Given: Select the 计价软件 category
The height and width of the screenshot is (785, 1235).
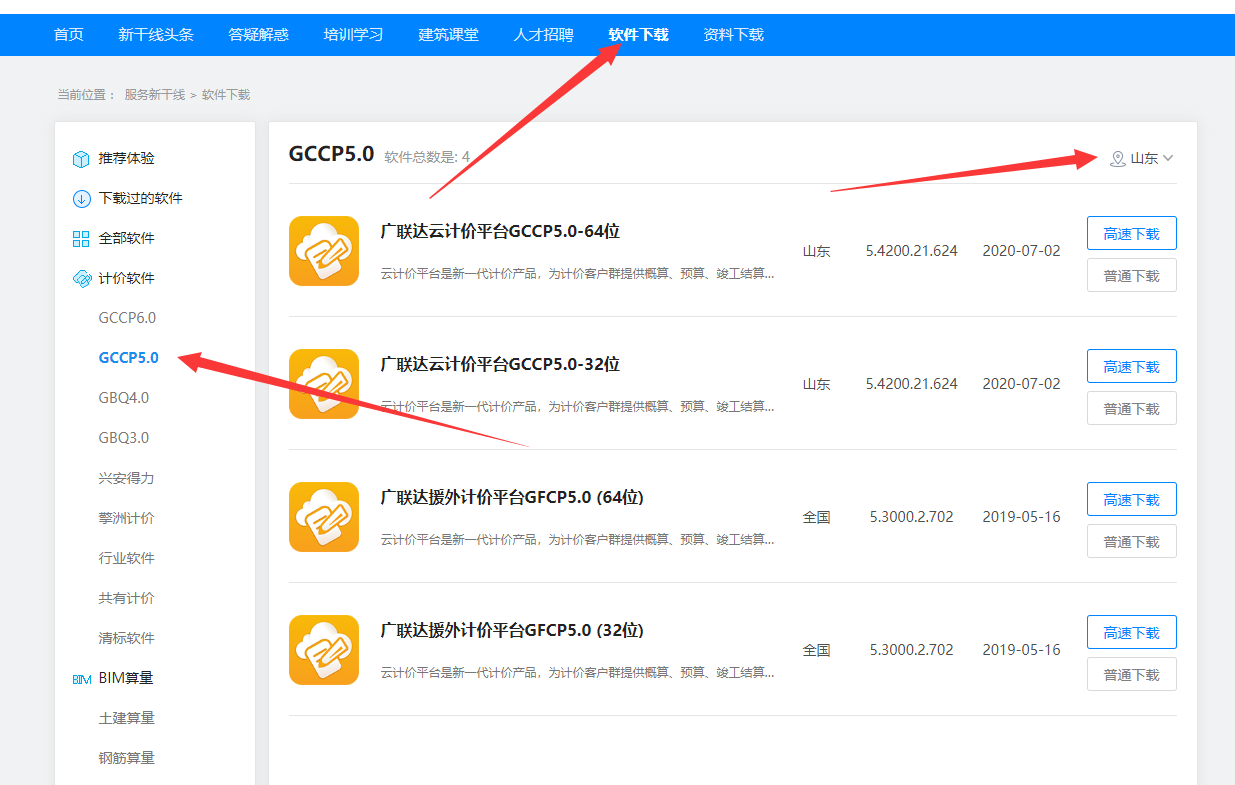Looking at the screenshot, I should click(x=127, y=278).
